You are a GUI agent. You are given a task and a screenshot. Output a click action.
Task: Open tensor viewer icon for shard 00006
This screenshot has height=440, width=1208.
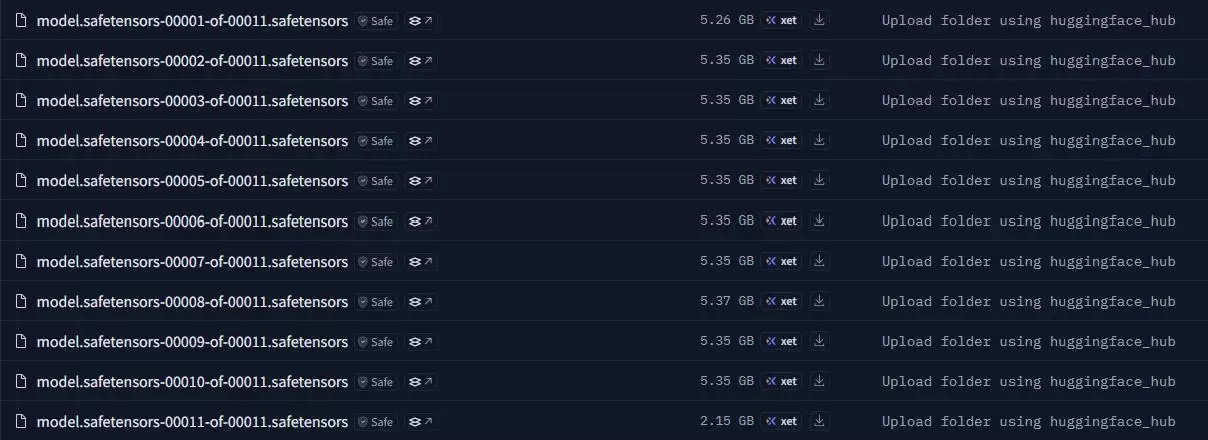pos(421,221)
